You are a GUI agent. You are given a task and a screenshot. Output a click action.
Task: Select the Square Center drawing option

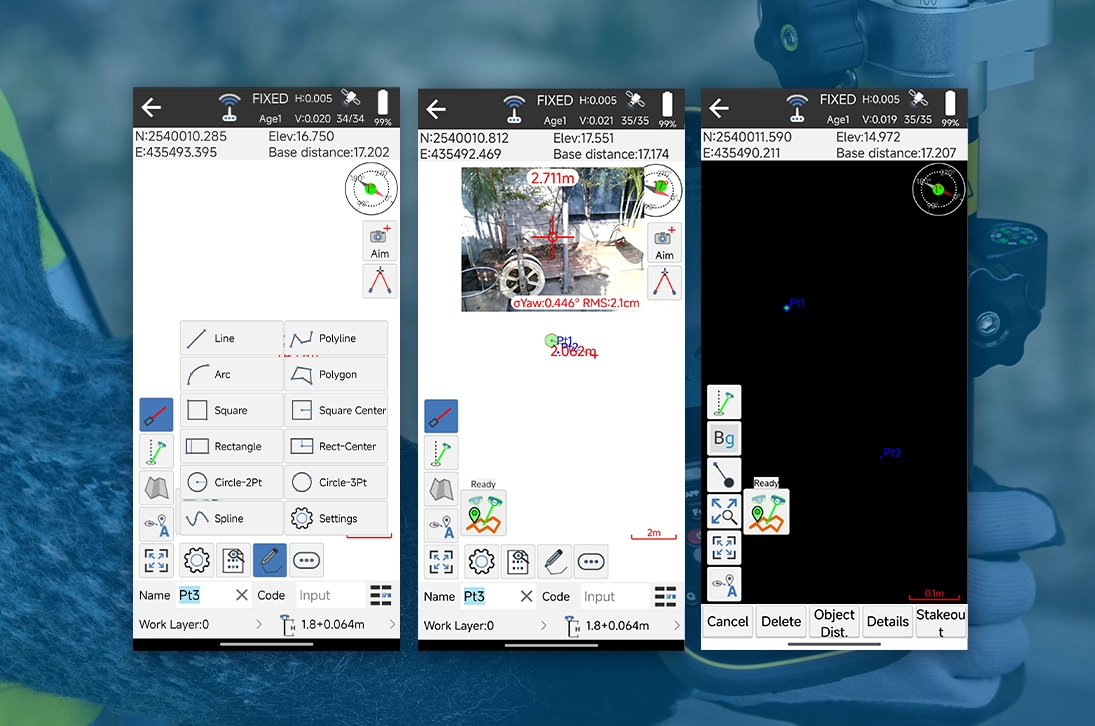click(336, 410)
